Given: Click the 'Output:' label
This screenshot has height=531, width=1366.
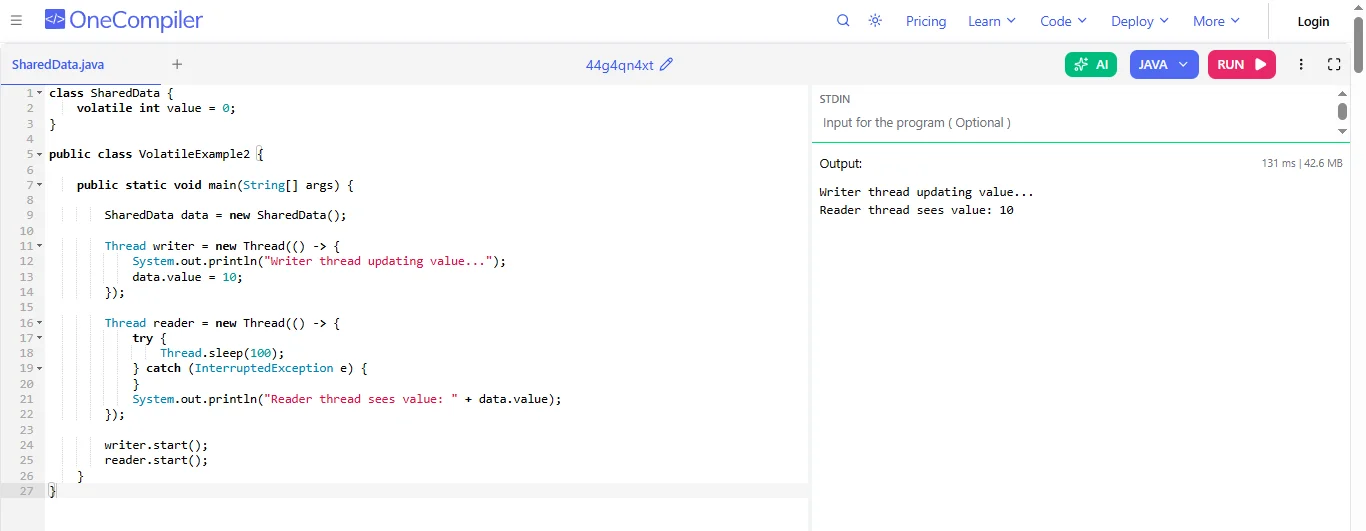Looking at the screenshot, I should click(x=840, y=163).
